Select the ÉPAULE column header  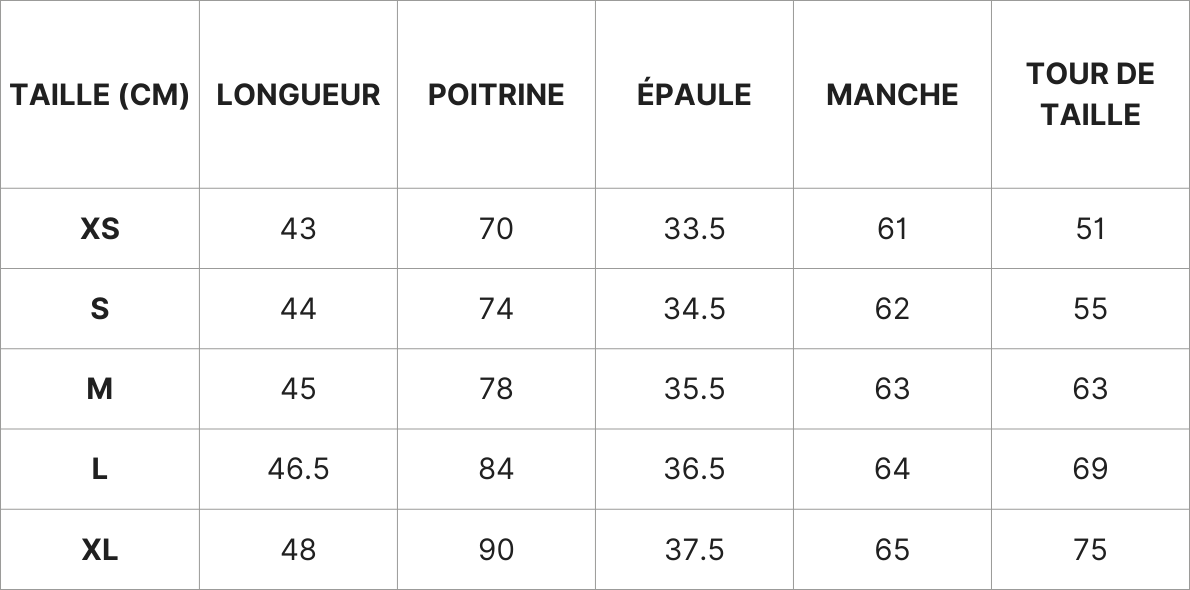tap(694, 95)
